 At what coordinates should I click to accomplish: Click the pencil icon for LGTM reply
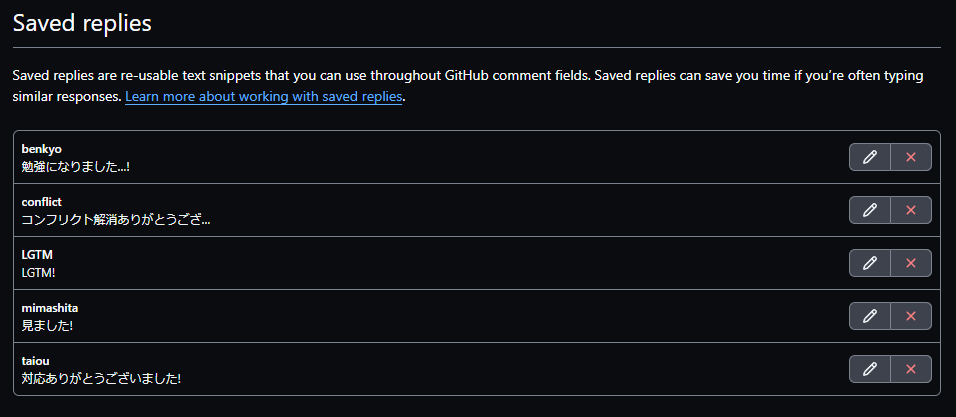(x=870, y=263)
